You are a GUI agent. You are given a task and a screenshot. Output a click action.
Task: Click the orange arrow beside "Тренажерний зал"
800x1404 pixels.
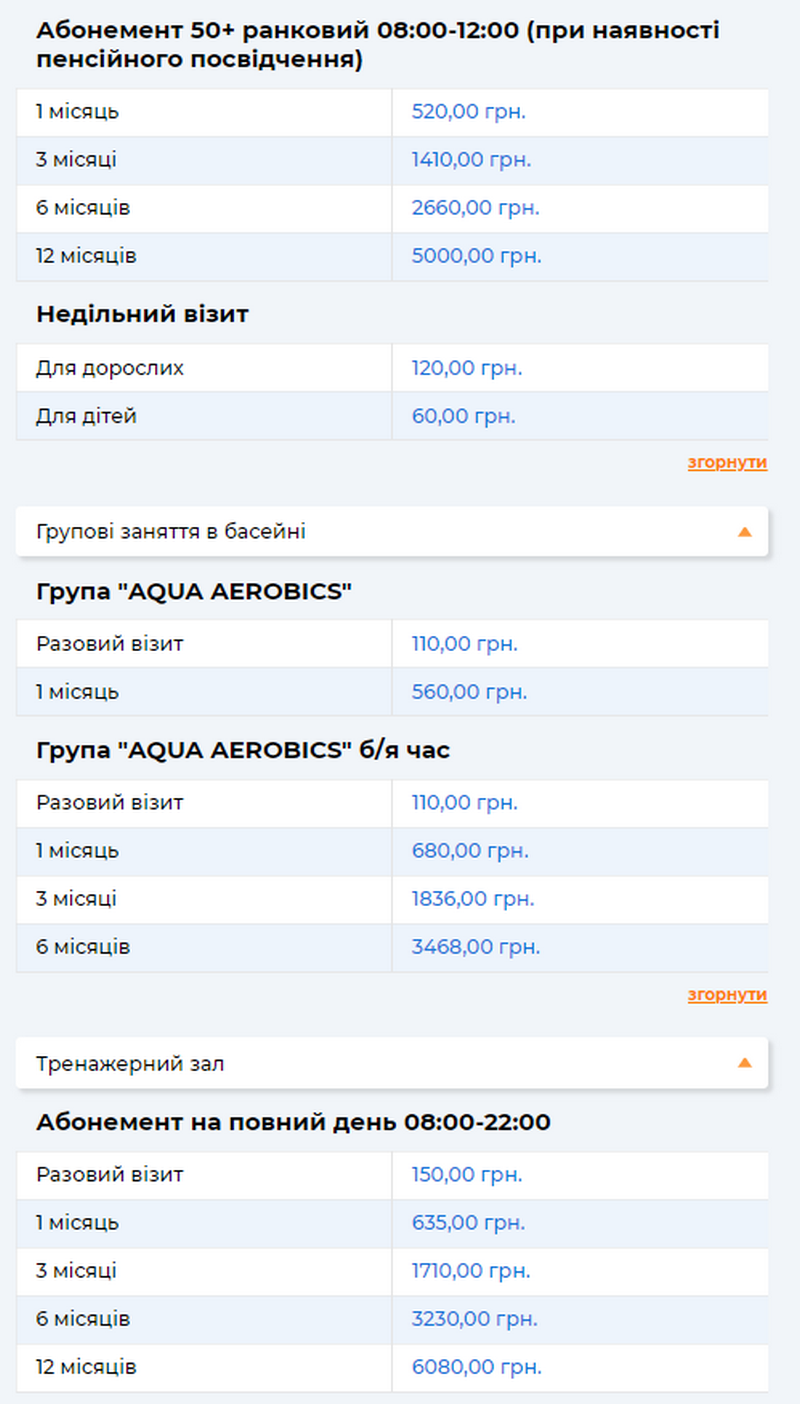pyautogui.click(x=744, y=1063)
